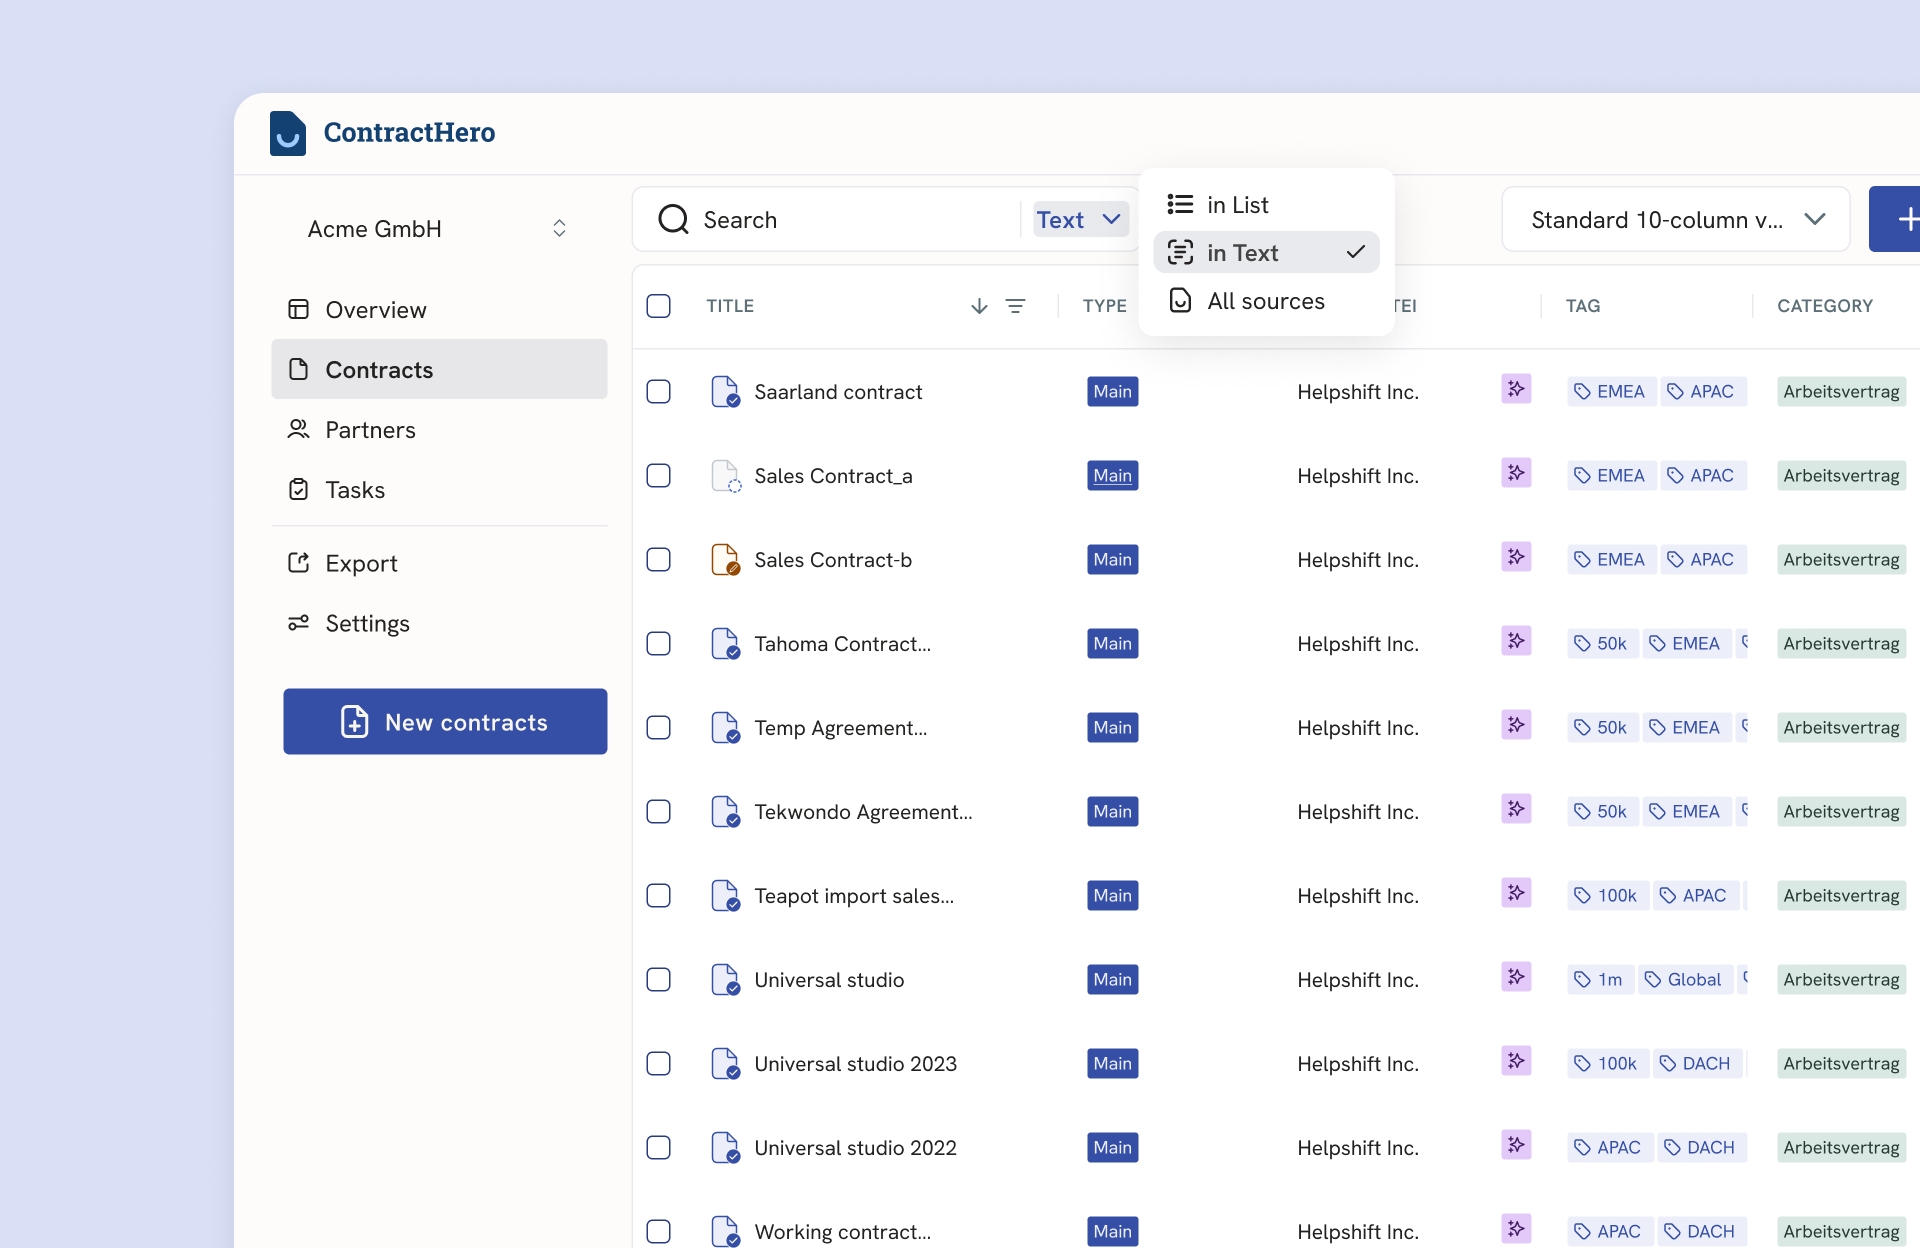The image size is (1920, 1248).
Task: Select the Universal studio 2023 checkbox
Action: click(658, 1063)
